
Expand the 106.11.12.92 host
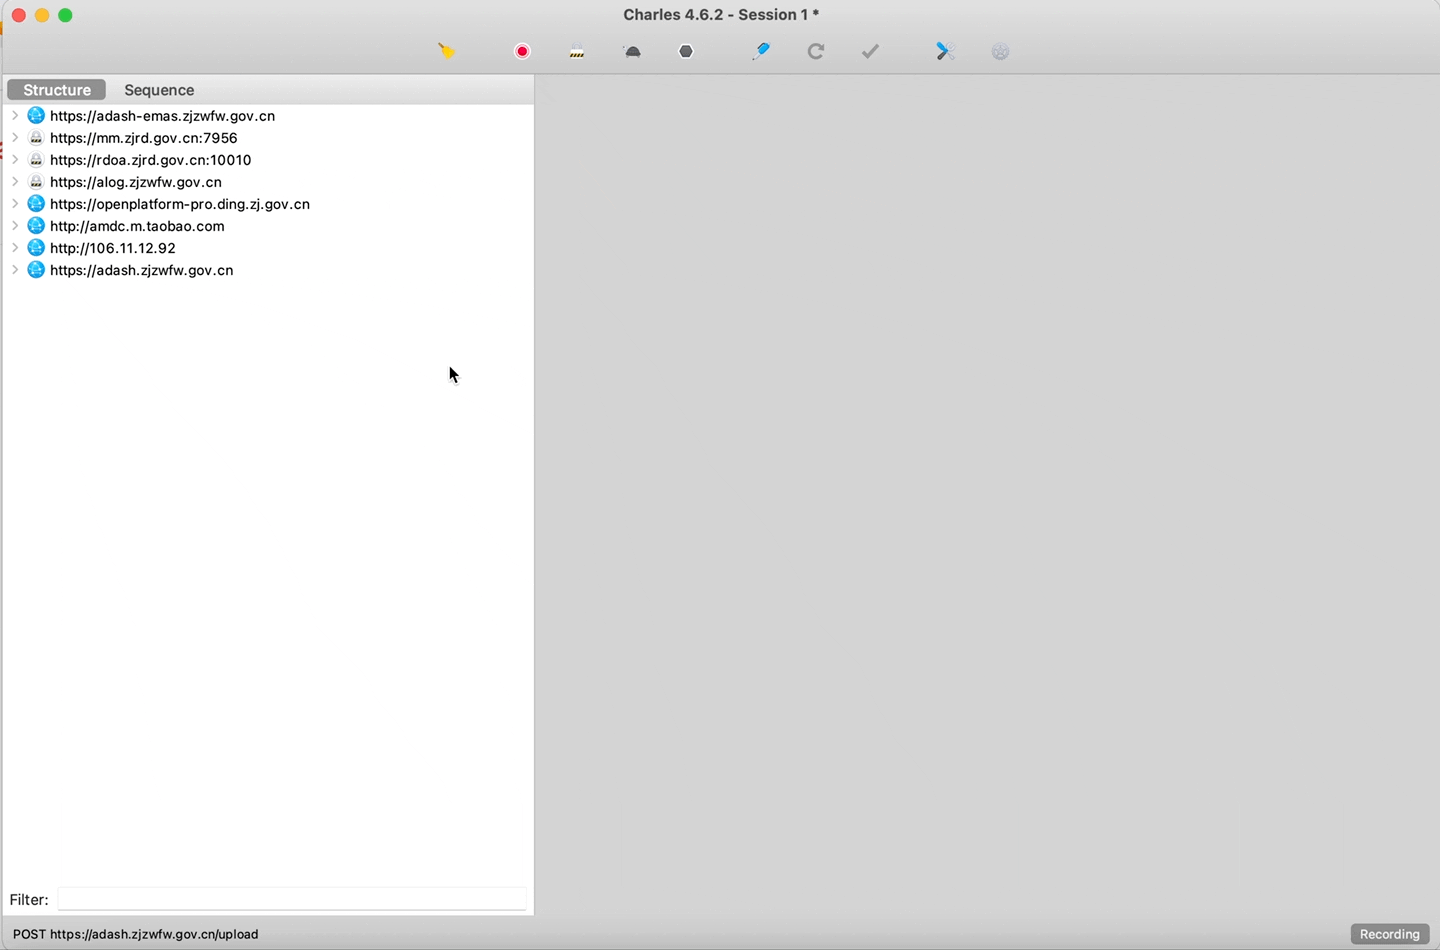[x=15, y=248]
